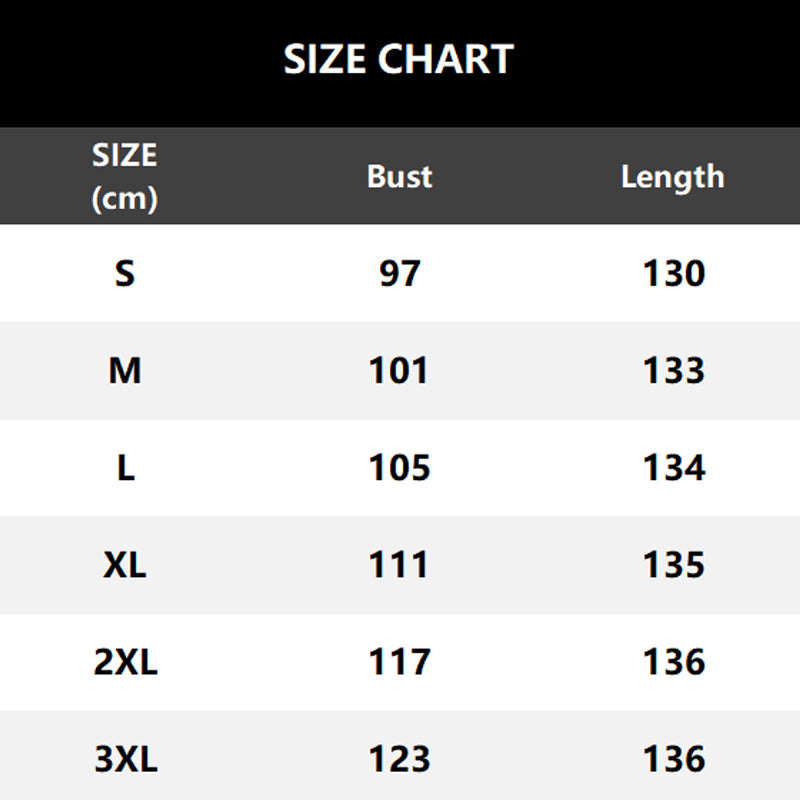Click the length value 133
This screenshot has height=800, width=800.
[673, 370]
